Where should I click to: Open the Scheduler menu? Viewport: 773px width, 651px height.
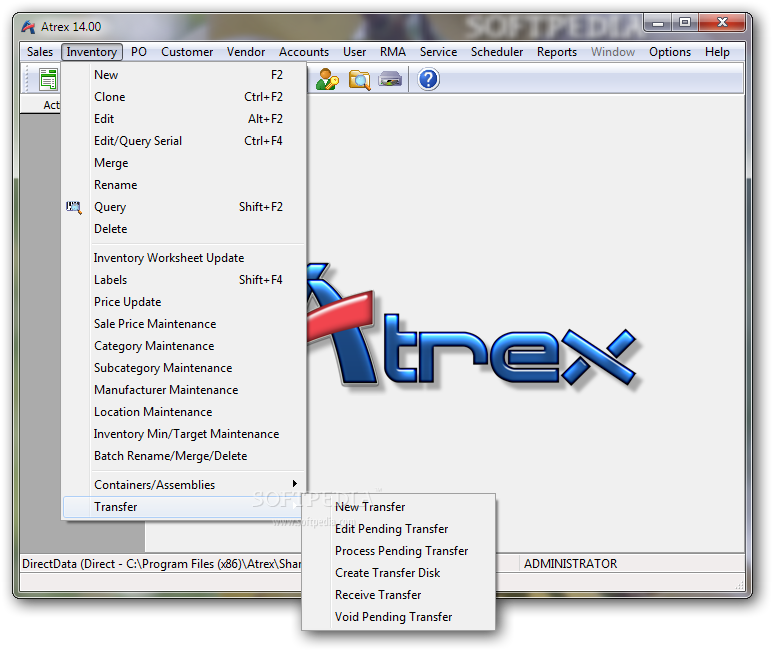point(497,52)
